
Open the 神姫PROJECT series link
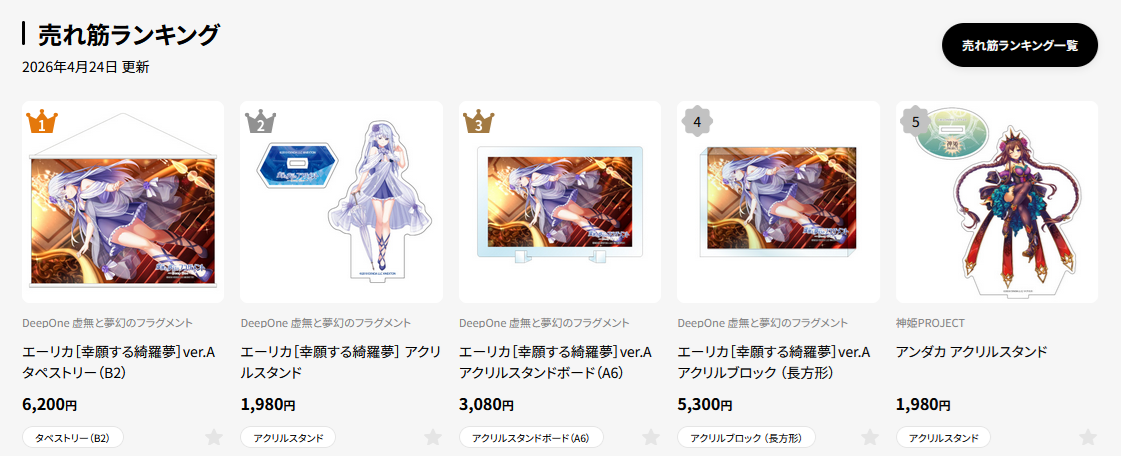pos(930,323)
